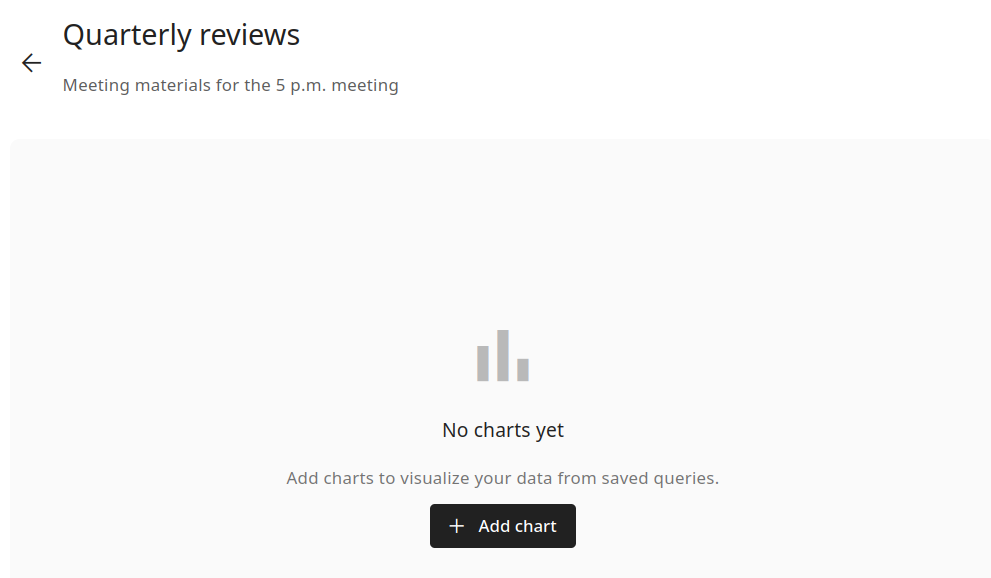Click the leftmost bar of the chart icon
This screenshot has width=991, height=578.
coord(483,363)
